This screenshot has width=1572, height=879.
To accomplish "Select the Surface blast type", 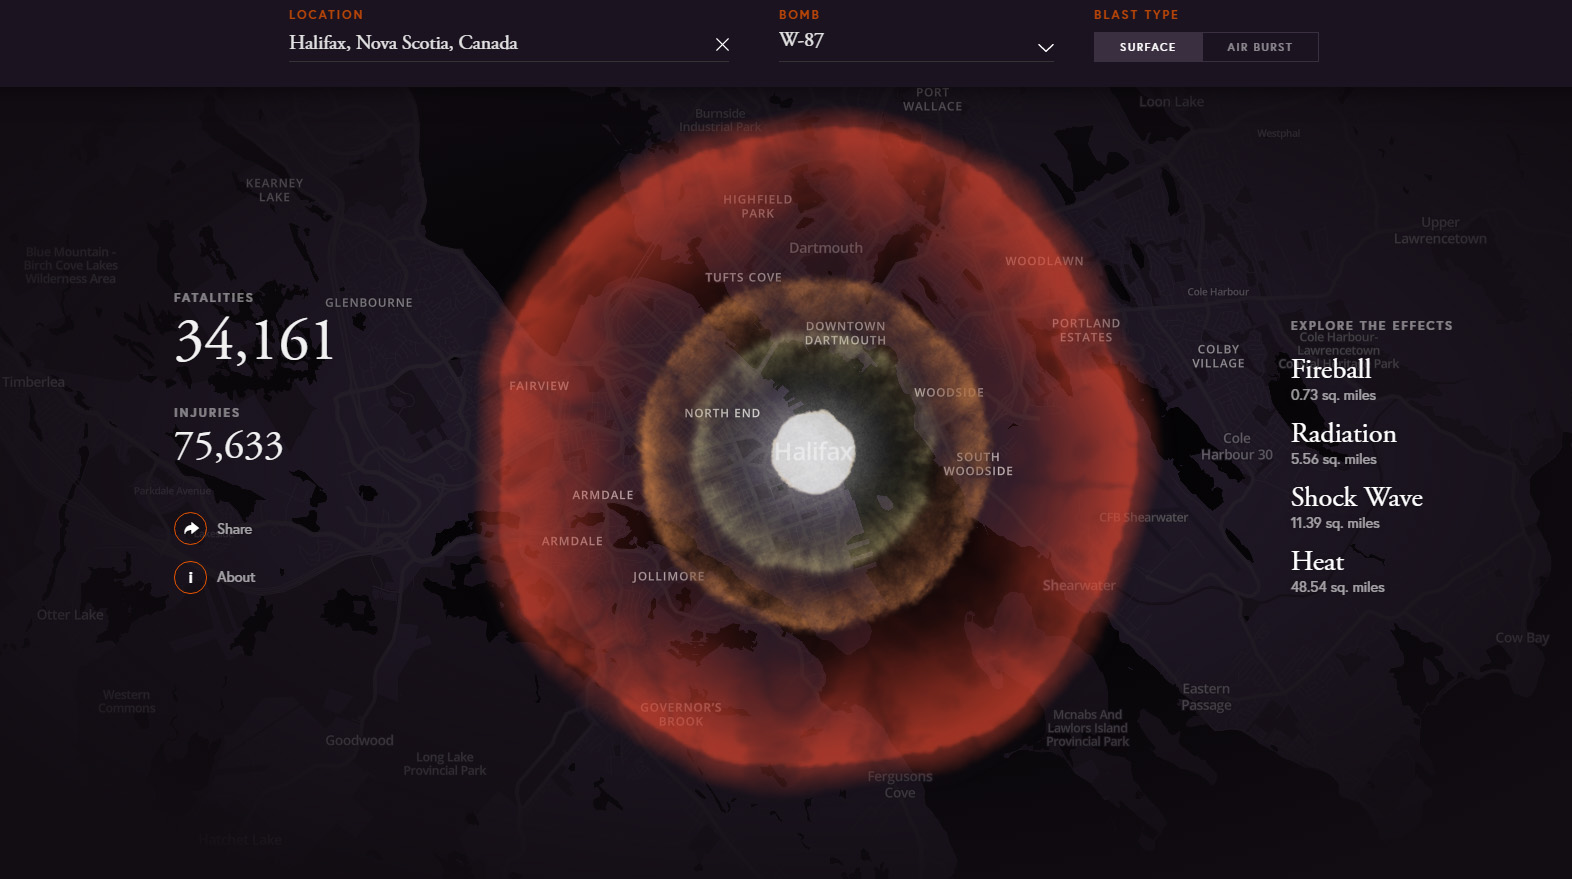I will click(x=1147, y=47).
